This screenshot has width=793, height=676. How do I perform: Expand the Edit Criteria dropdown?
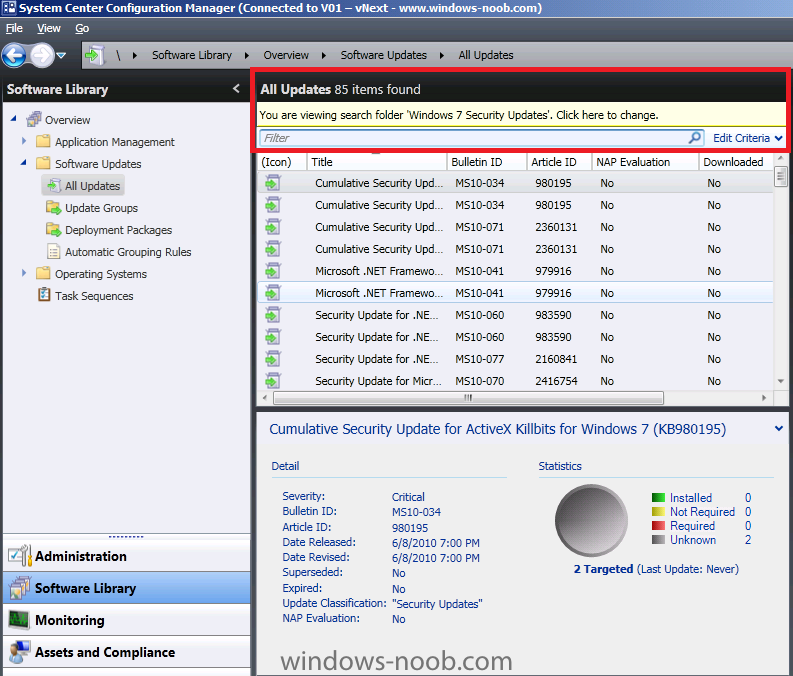pyautogui.click(x=747, y=138)
